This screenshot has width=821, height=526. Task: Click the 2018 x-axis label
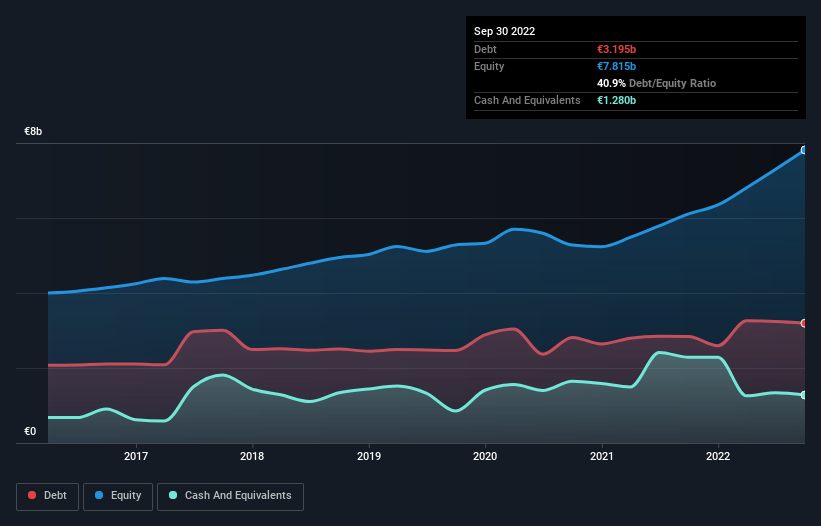point(252,456)
